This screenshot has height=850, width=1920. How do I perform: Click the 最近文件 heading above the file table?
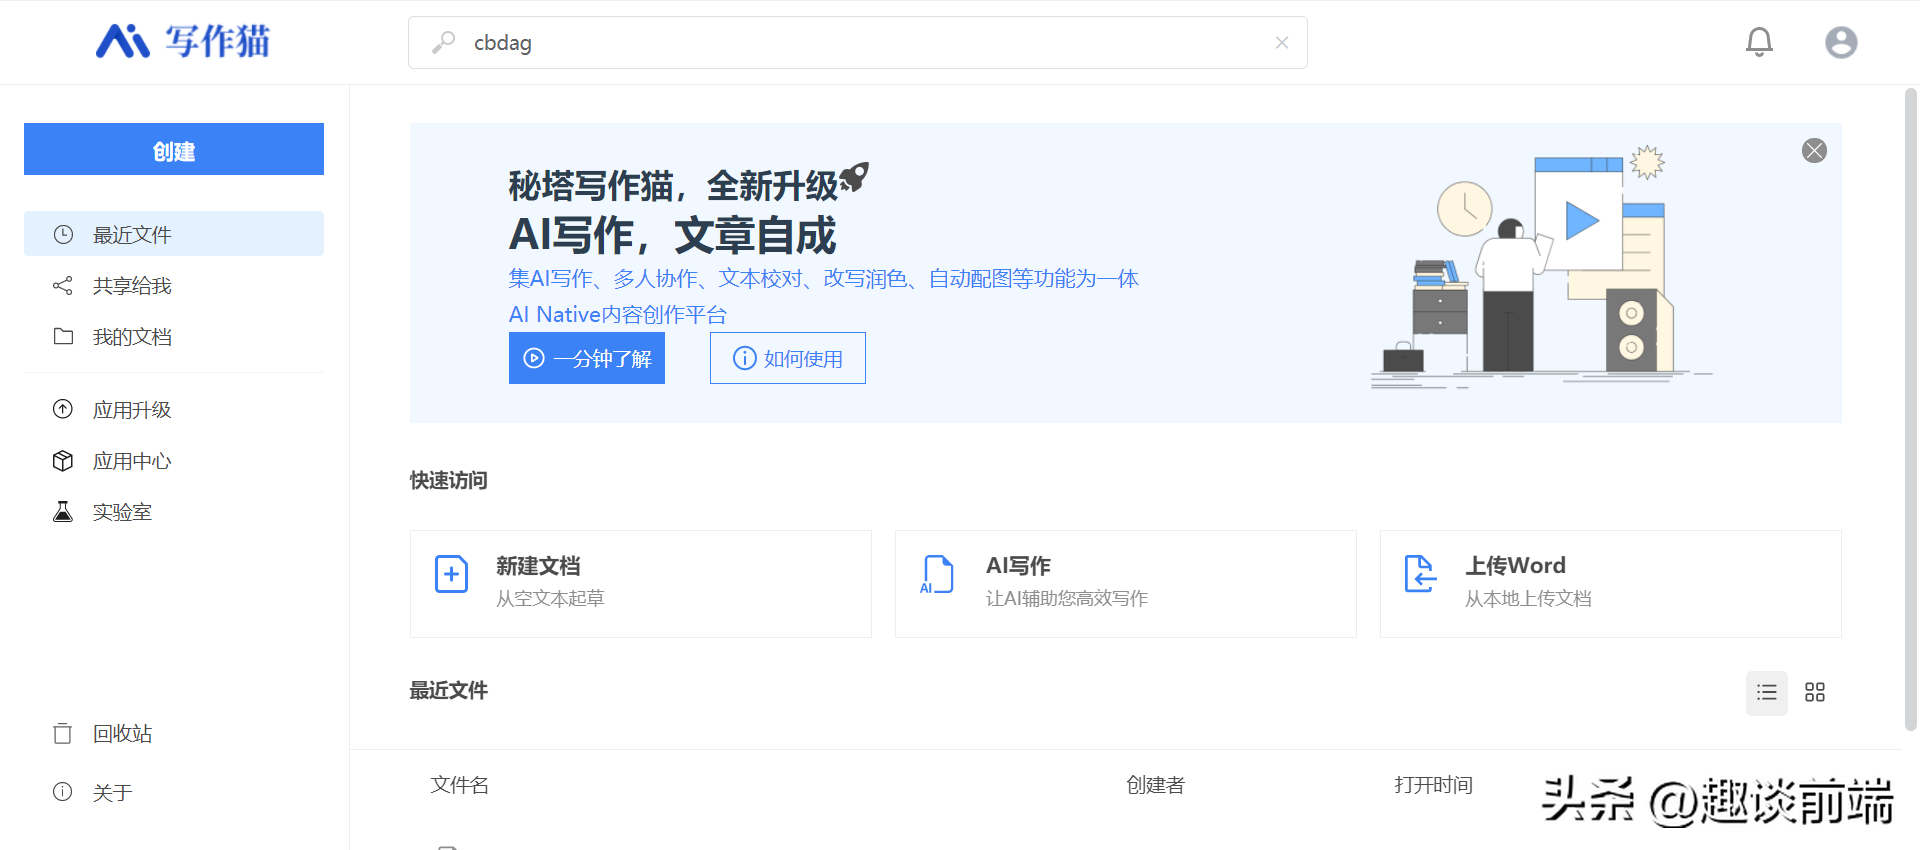click(x=449, y=690)
